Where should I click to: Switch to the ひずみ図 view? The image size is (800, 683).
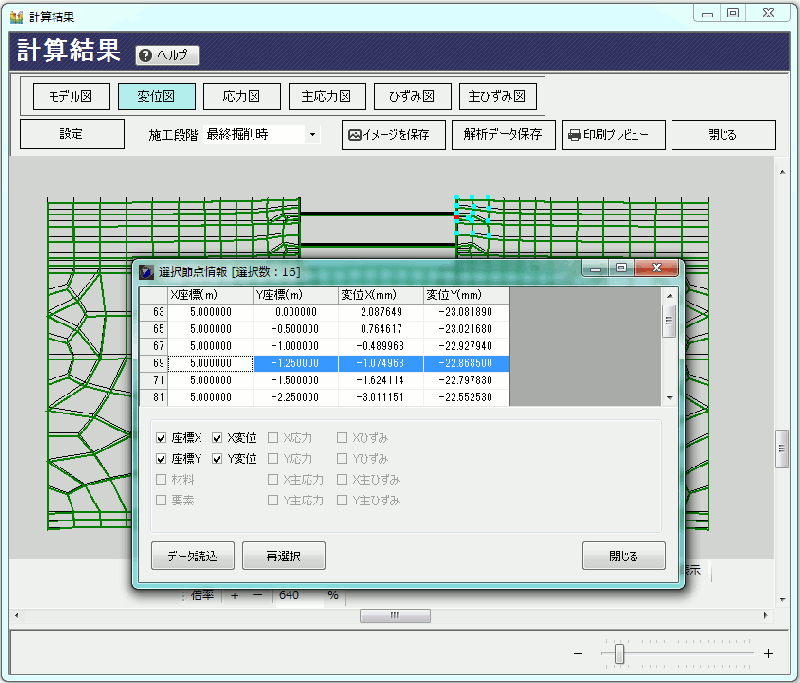click(x=412, y=96)
